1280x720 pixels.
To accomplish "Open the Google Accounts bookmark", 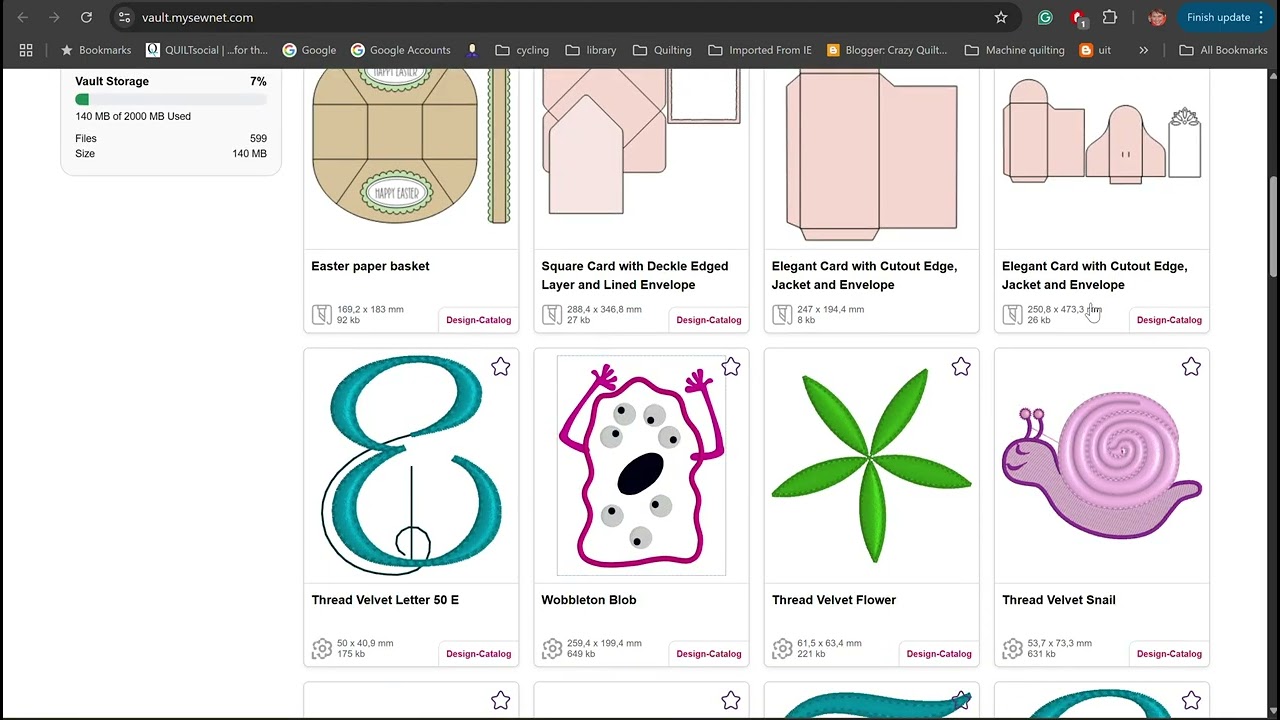I will pyautogui.click(x=400, y=50).
